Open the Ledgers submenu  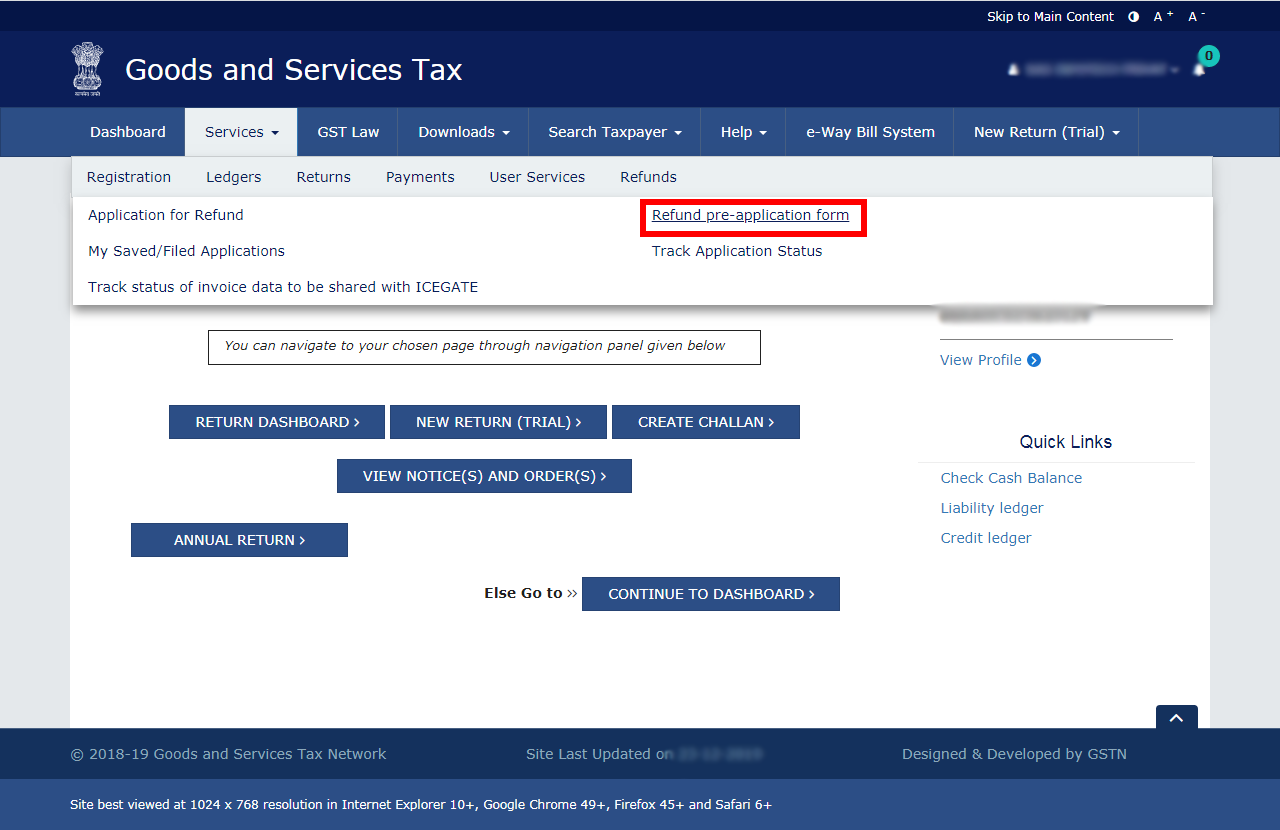click(233, 177)
